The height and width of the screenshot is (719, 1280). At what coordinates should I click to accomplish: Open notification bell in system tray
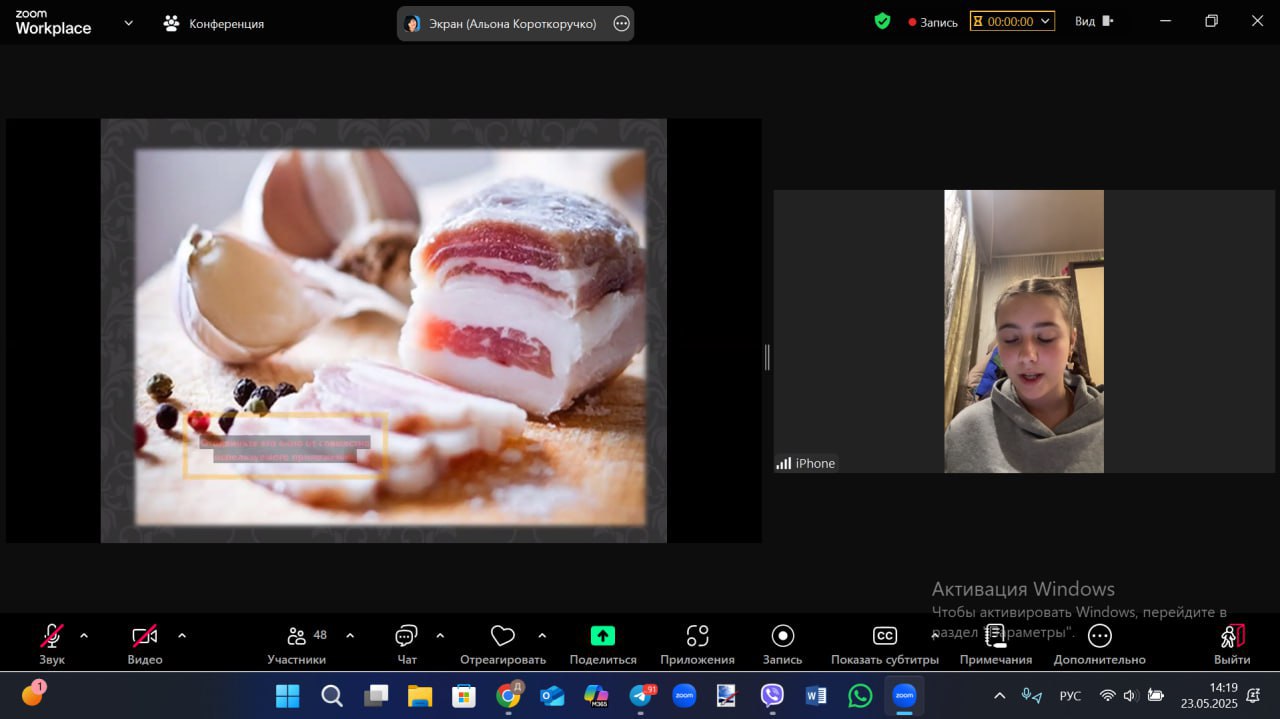tap(1253, 695)
